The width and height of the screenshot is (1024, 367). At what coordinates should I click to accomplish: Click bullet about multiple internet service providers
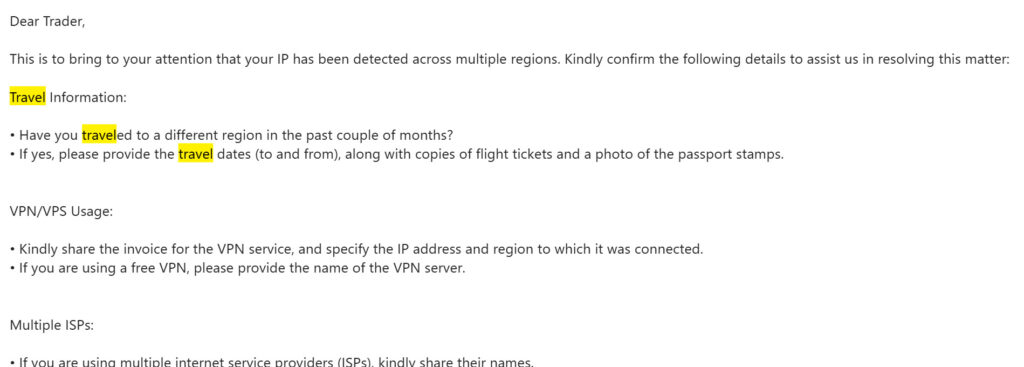pyautogui.click(x=272, y=361)
